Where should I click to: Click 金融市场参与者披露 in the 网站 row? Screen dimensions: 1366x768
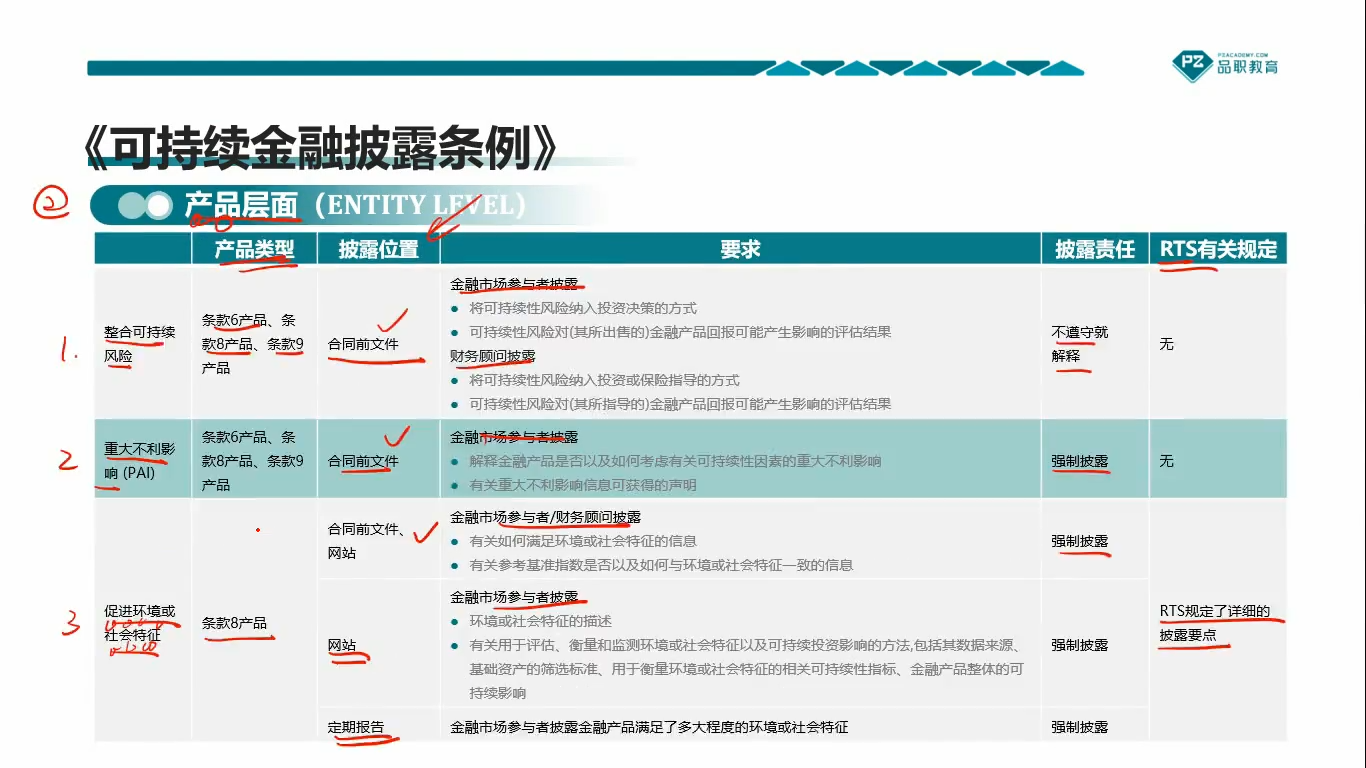tap(514, 597)
